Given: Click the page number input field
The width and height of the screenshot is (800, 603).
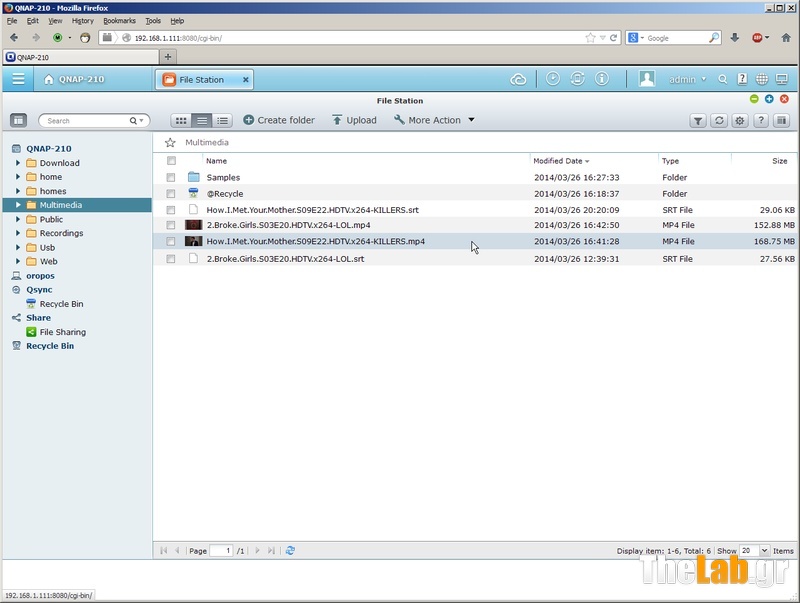Looking at the screenshot, I should tap(221, 550).
